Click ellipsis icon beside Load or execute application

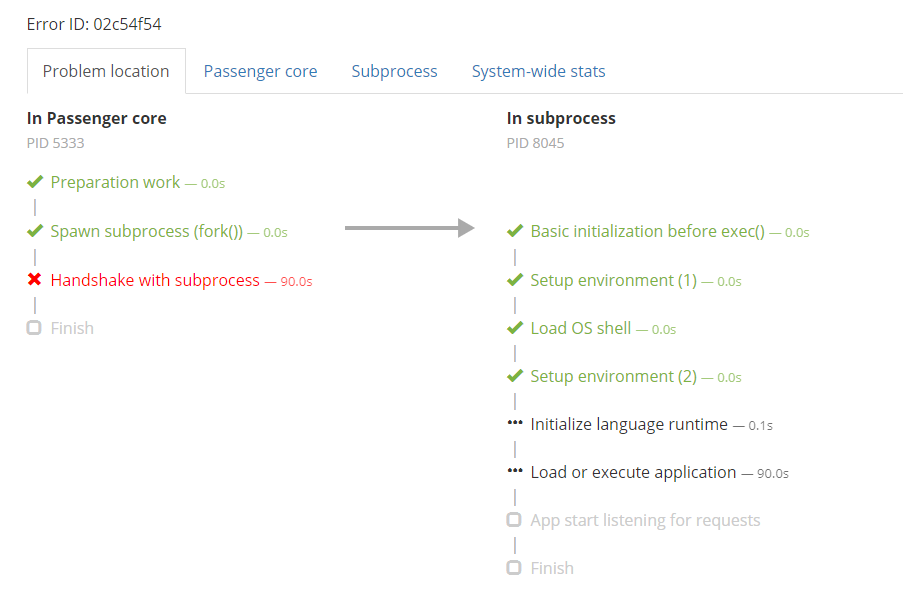(x=515, y=471)
